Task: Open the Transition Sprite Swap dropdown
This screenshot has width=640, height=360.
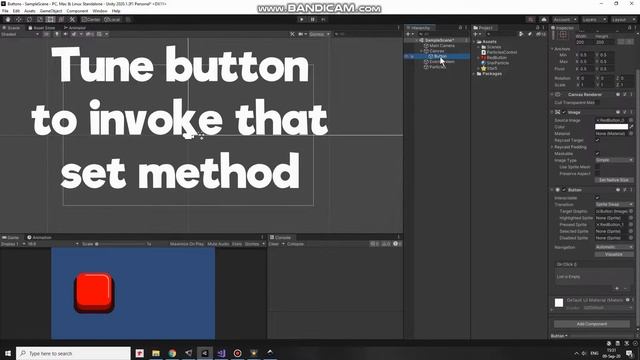Action: (x=614, y=204)
